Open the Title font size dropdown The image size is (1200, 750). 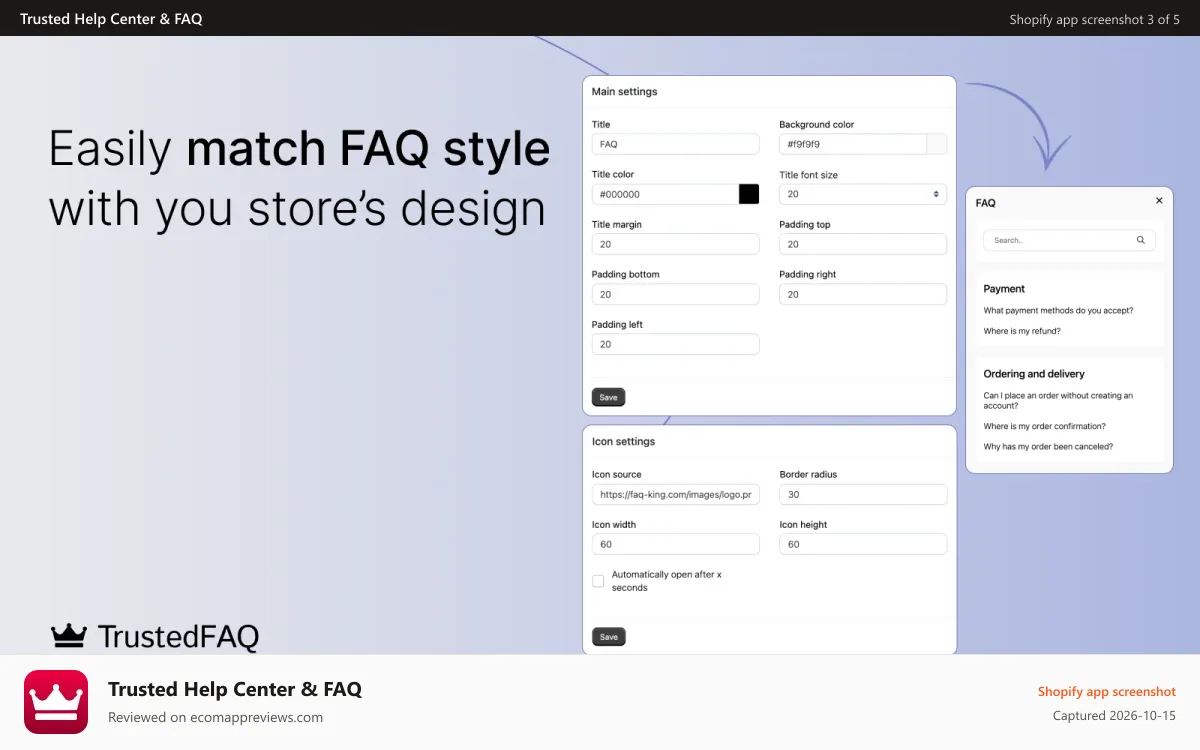click(x=863, y=194)
